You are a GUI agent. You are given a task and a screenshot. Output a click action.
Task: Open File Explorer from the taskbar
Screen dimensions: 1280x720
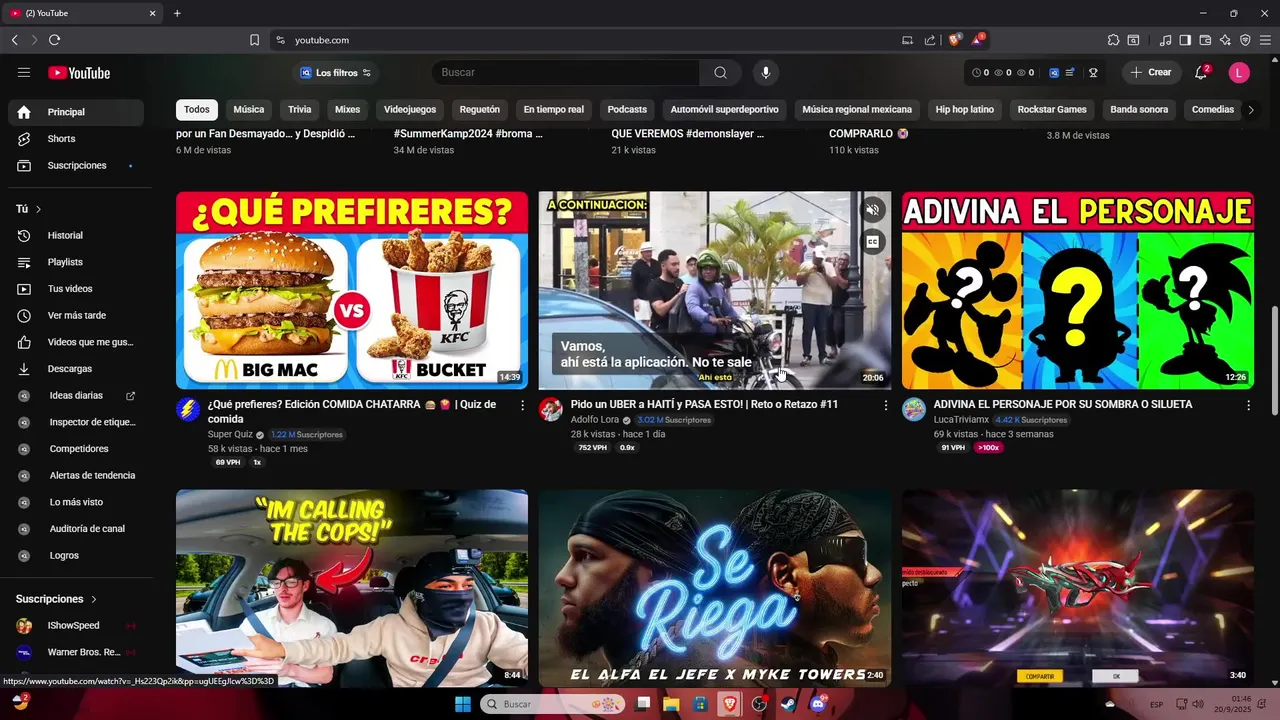[x=672, y=704]
